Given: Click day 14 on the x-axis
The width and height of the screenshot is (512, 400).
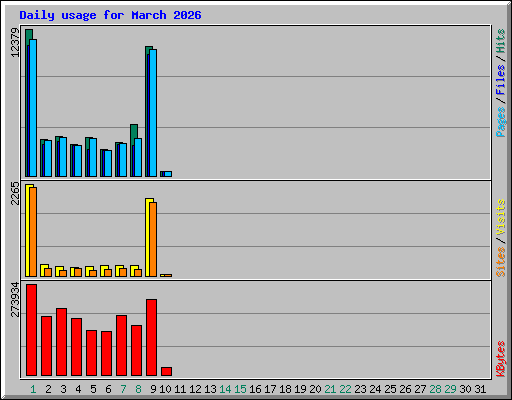Looking at the screenshot, I should click(225, 389).
